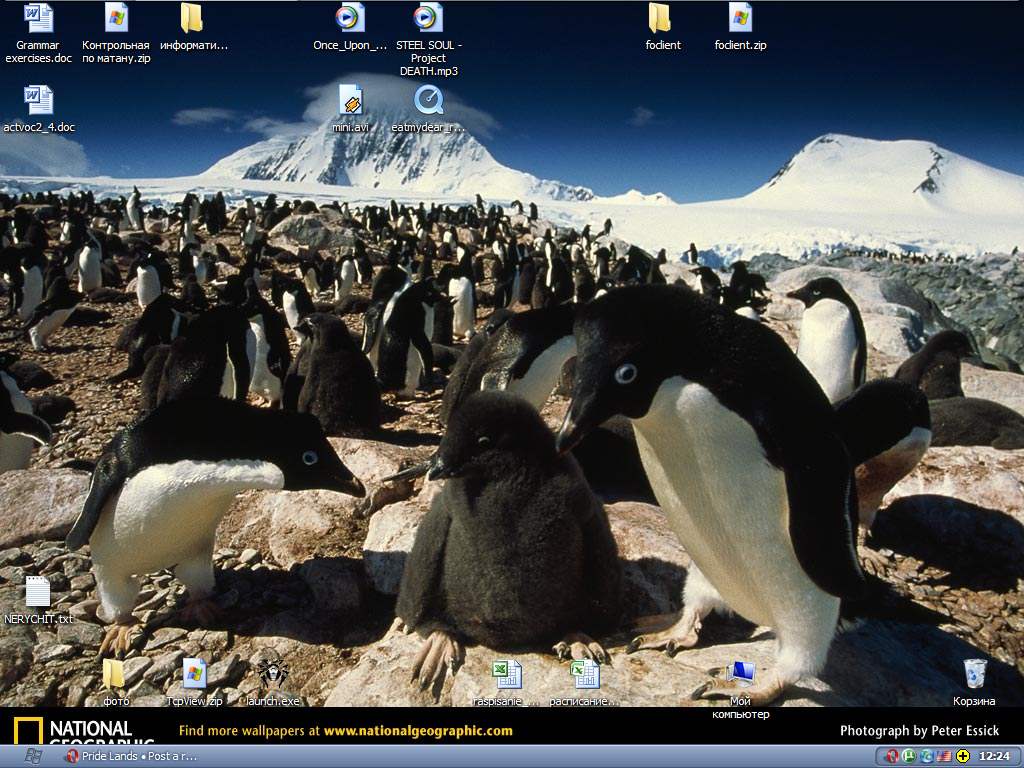
Task: Run launch.exe program
Action: (272, 674)
